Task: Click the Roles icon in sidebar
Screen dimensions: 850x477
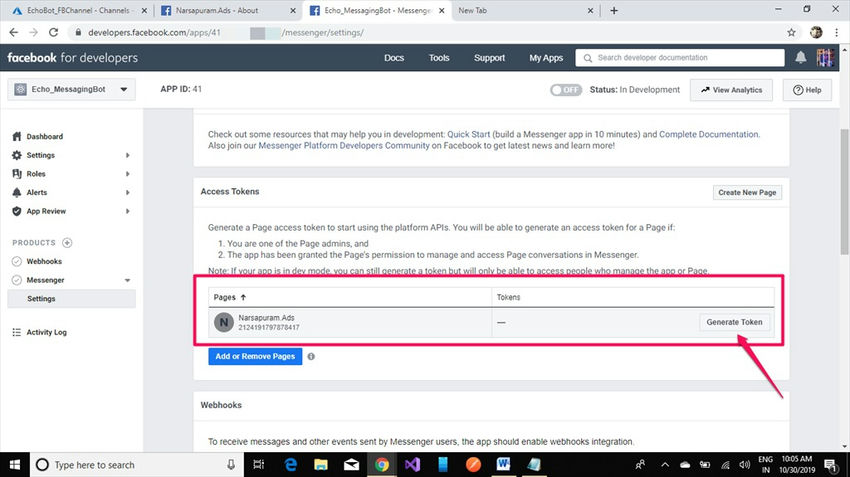Action: [17, 173]
